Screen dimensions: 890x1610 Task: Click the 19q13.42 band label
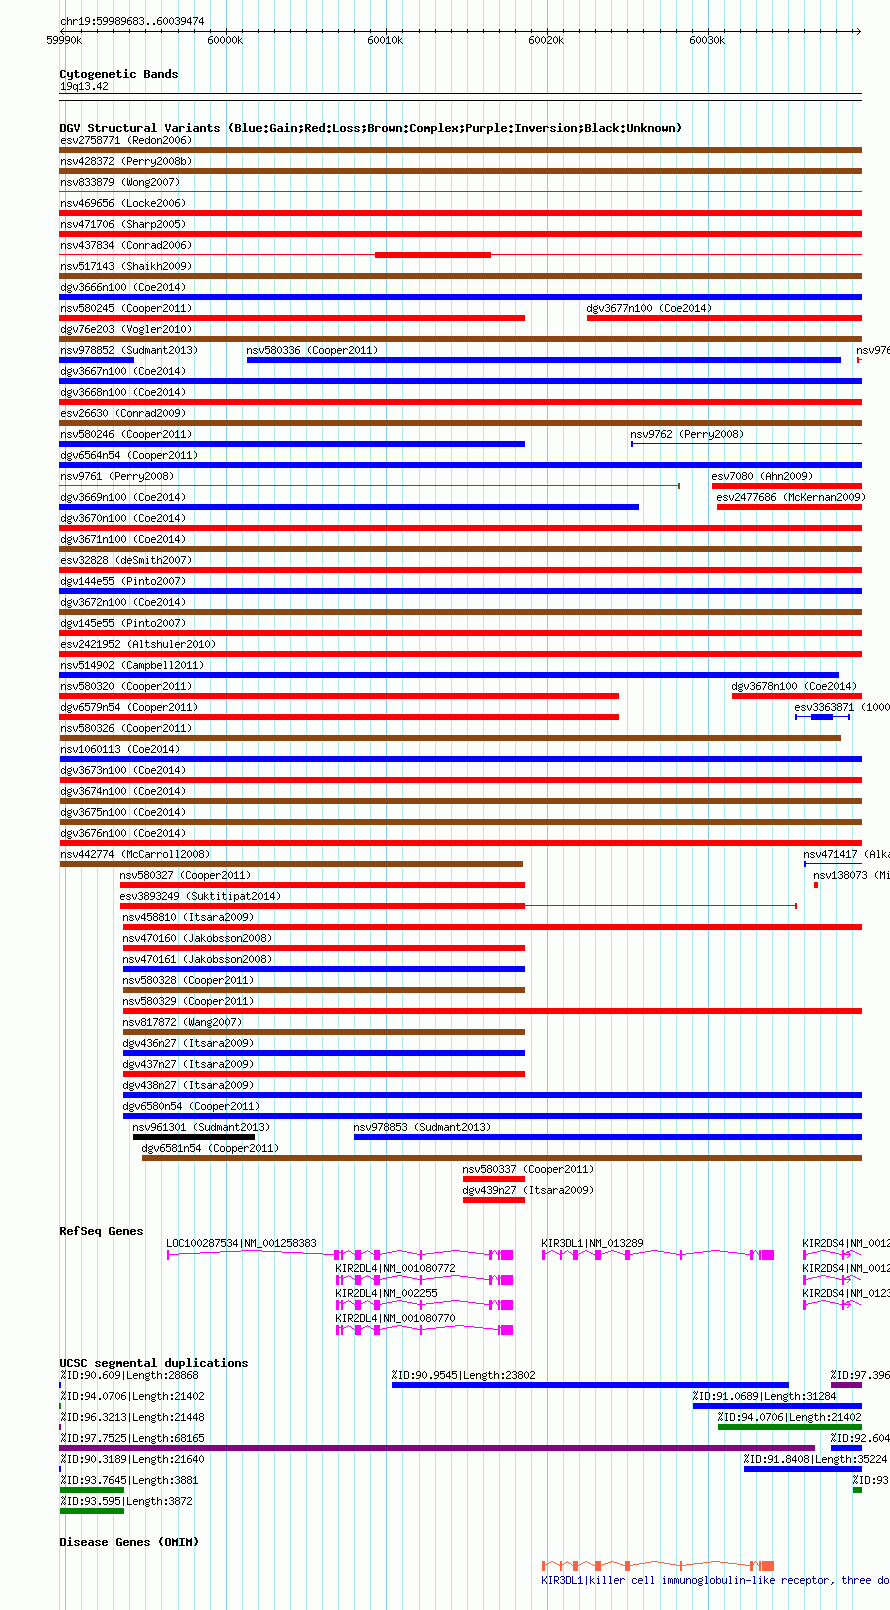pyautogui.click(x=84, y=86)
